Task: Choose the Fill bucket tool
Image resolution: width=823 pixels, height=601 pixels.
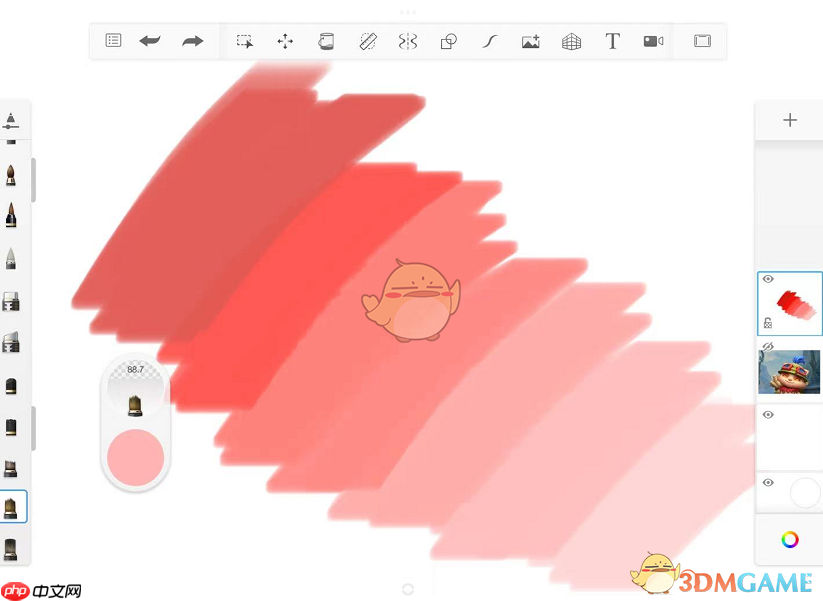Action: click(x=326, y=41)
